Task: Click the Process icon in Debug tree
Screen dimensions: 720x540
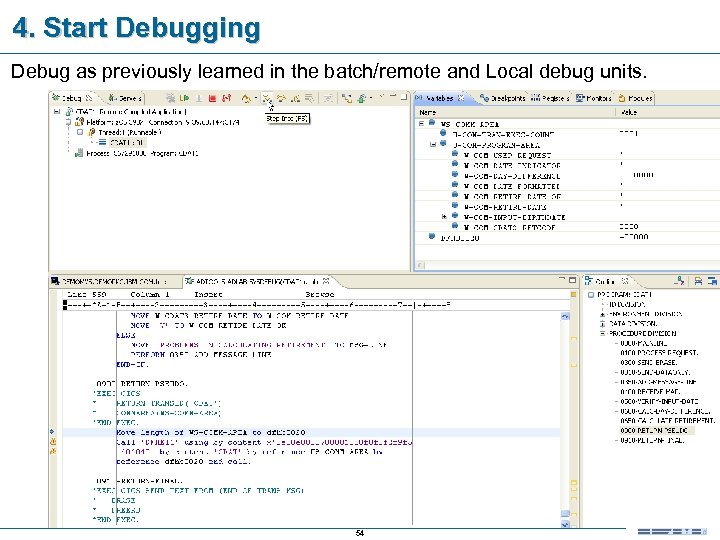Action: click(79, 153)
